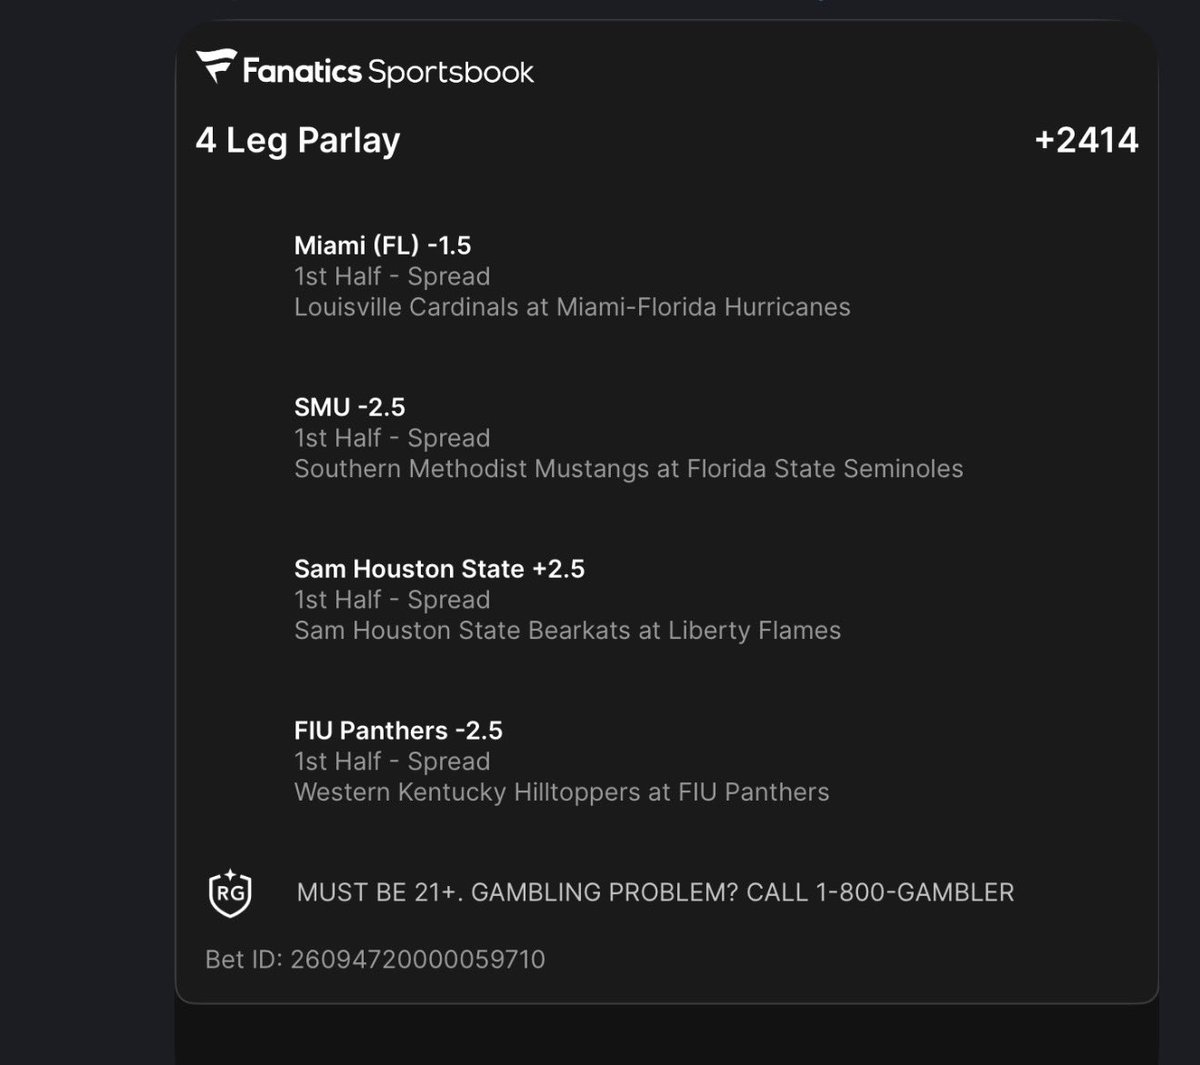Open Louisville Cardinals at Miami-Florida Hurricanes matchup
Screen dimensions: 1200x1065
click(x=572, y=307)
